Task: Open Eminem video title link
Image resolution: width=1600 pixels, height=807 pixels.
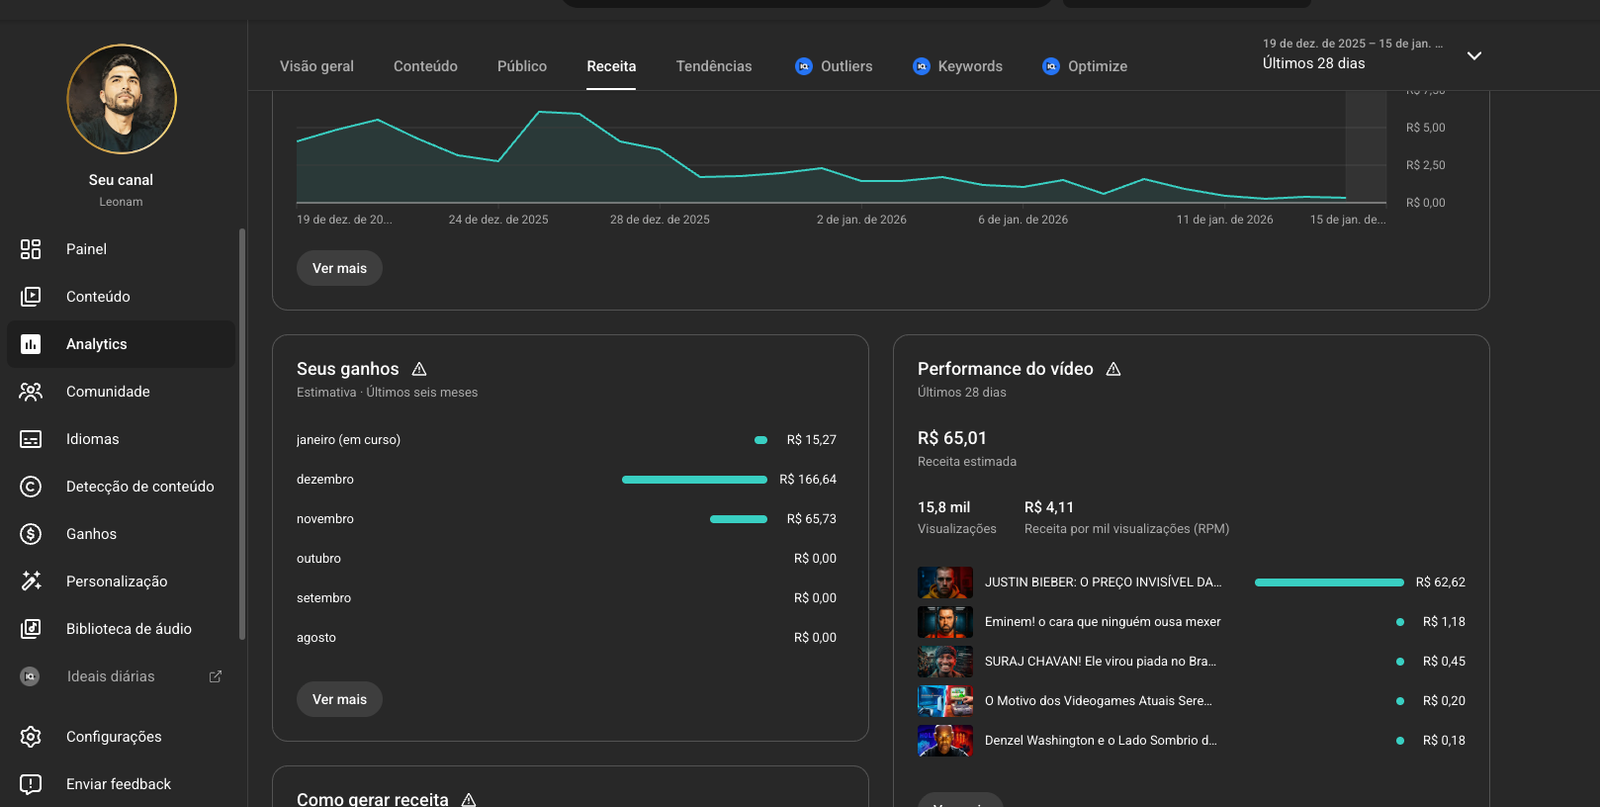Action: (1102, 622)
